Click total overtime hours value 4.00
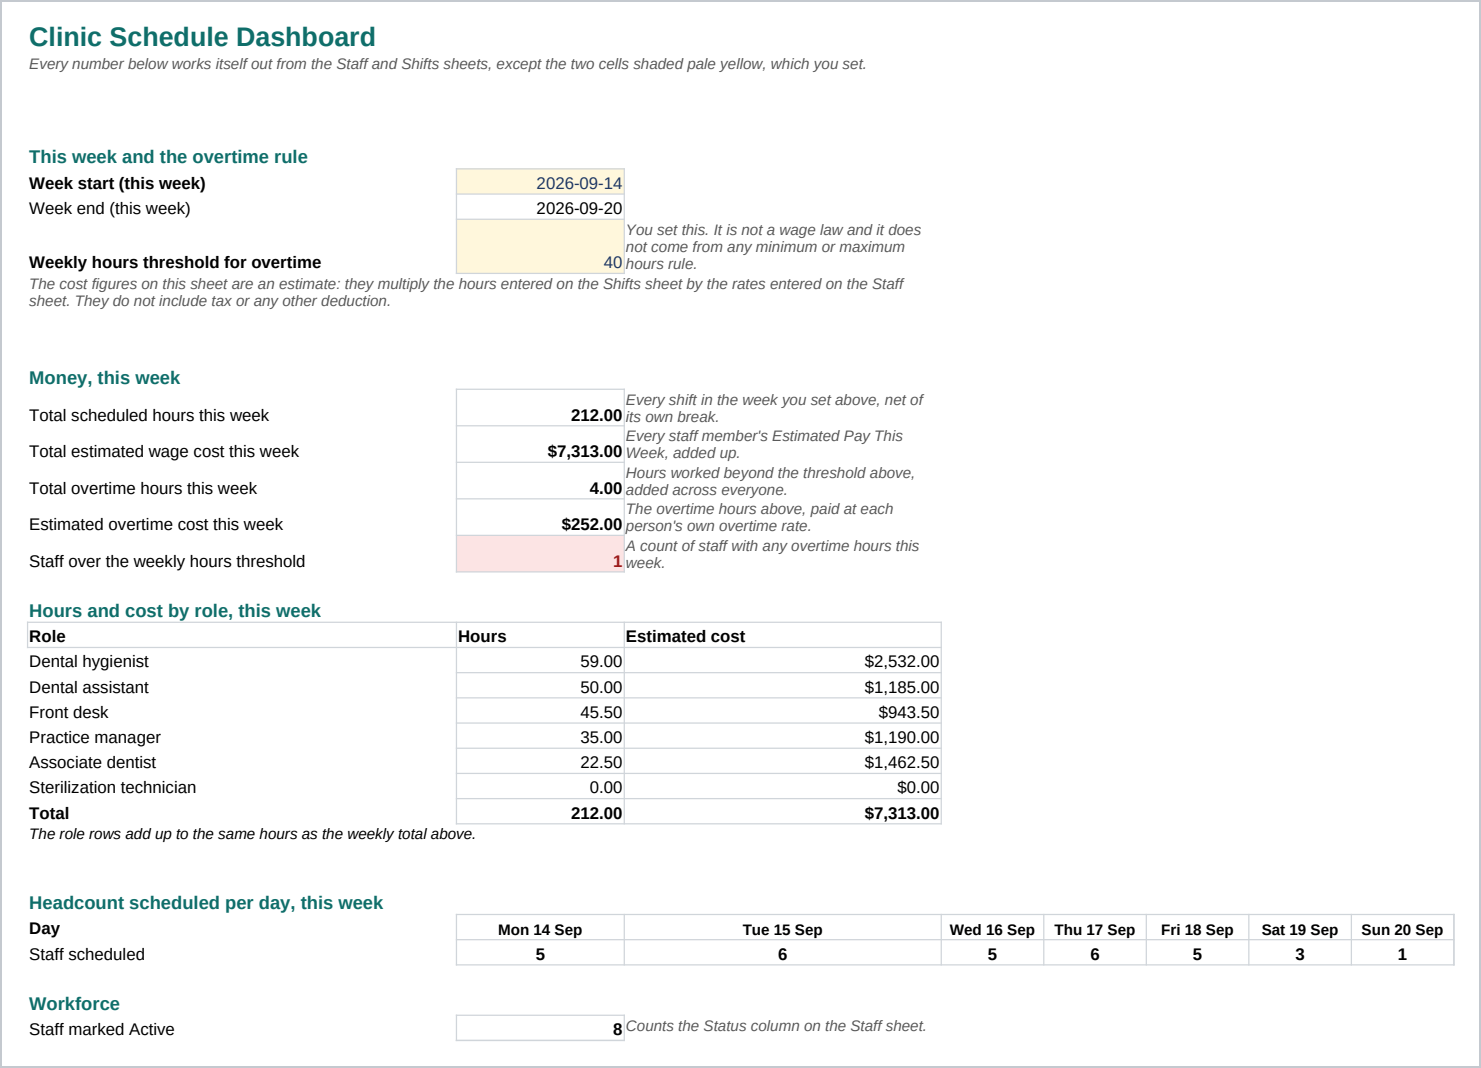 [x=540, y=481]
